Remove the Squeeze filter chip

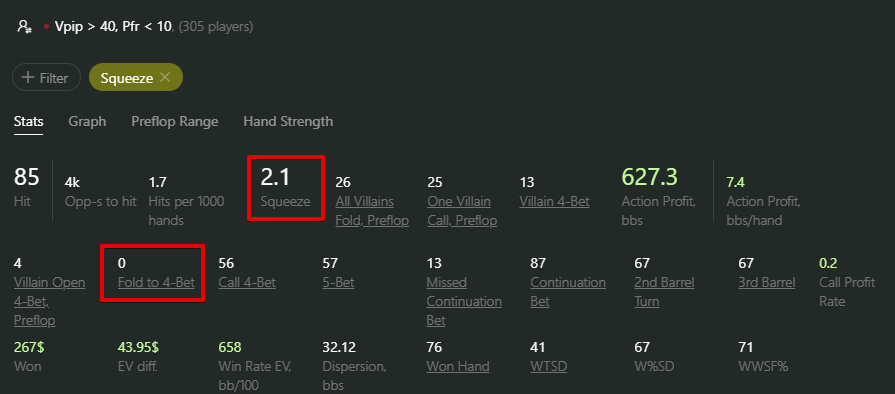coord(165,77)
